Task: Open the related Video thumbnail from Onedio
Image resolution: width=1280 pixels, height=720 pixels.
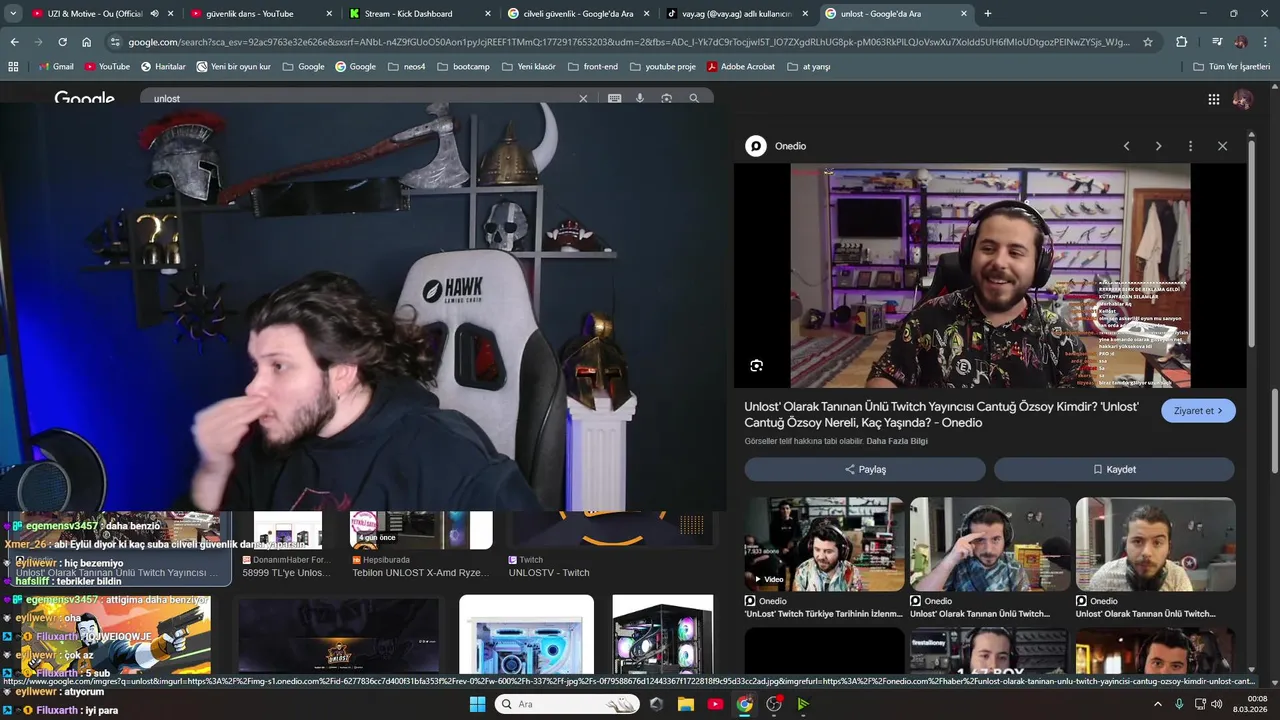Action: [x=824, y=544]
